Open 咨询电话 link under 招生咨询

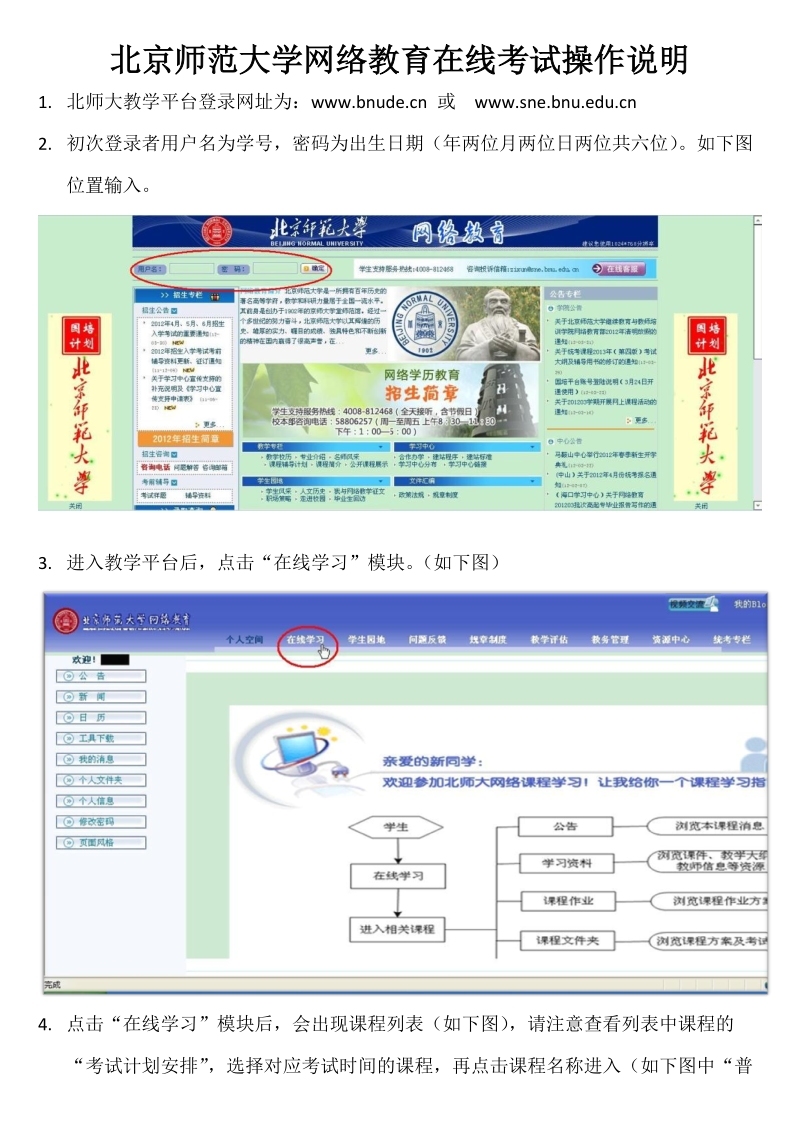156,468
